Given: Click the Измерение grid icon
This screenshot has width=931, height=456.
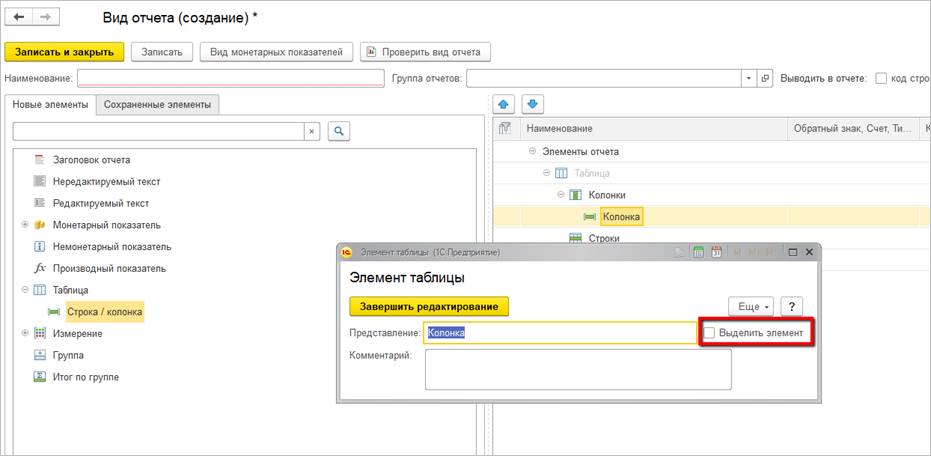Looking at the screenshot, I should pyautogui.click(x=40, y=334).
